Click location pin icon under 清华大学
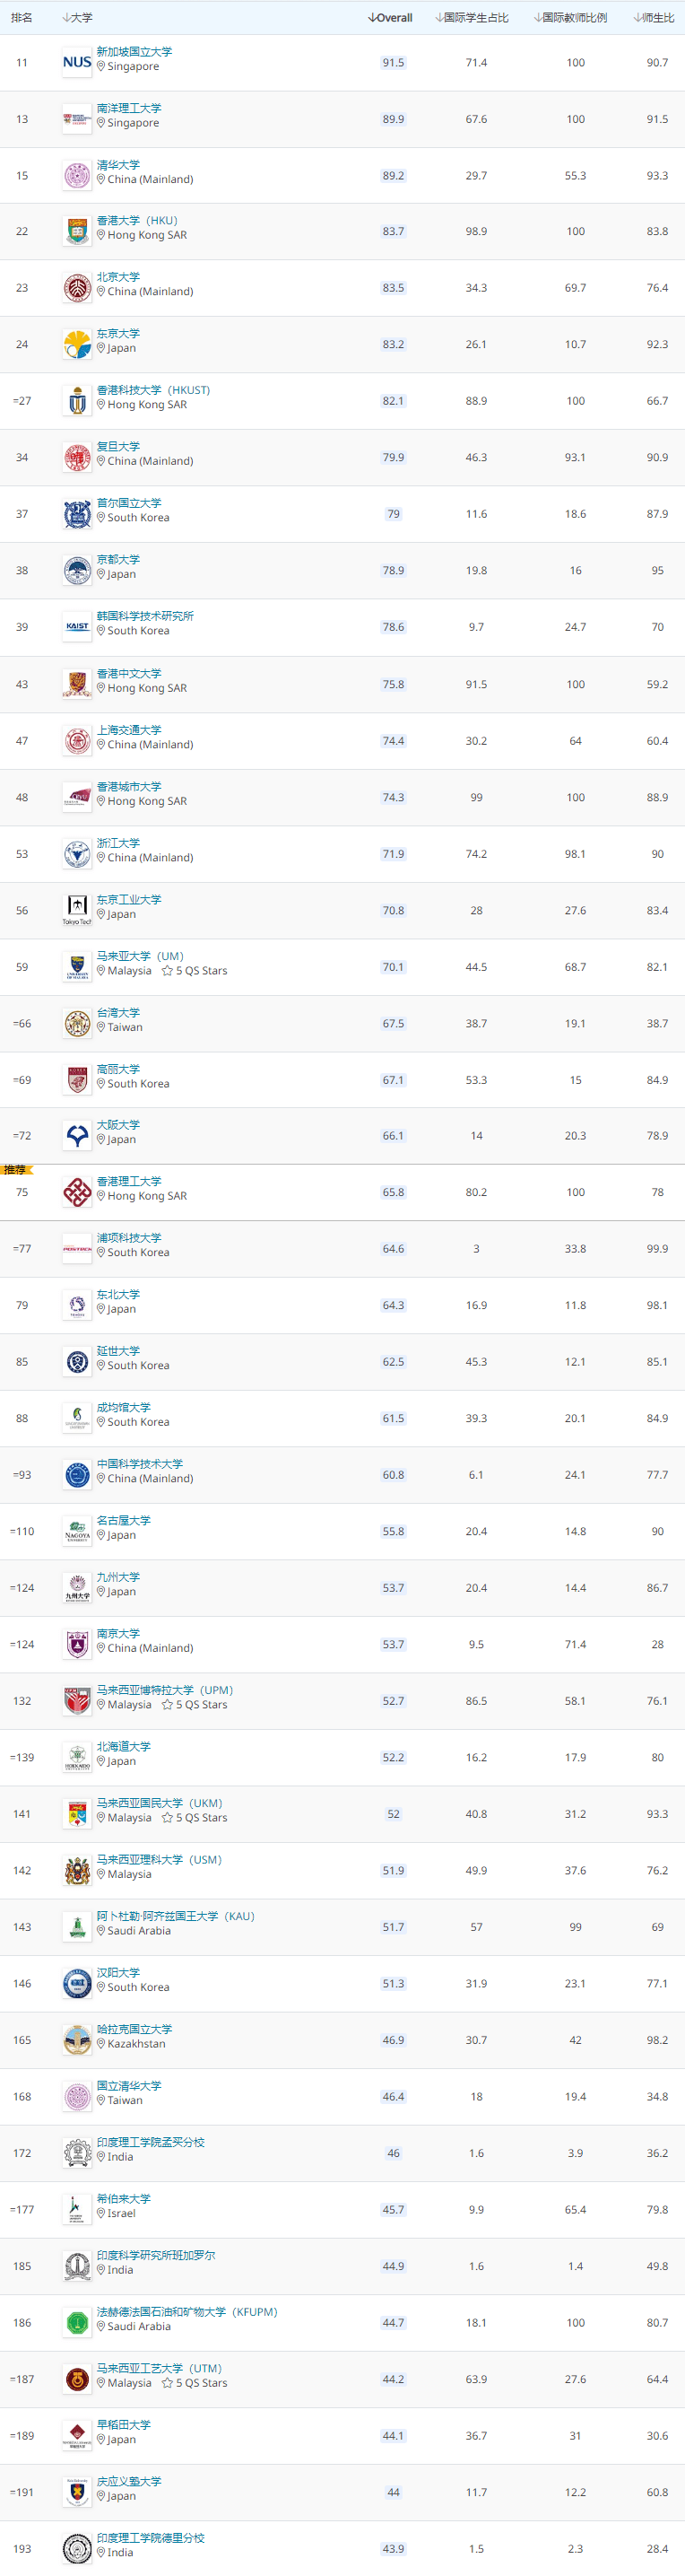The image size is (685, 2576). click(x=101, y=180)
